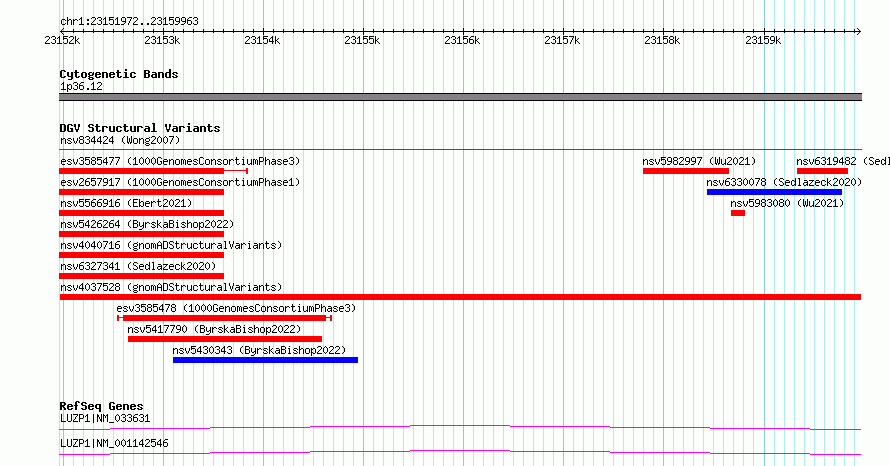
Task: Select the nsv5983080 (Wu2021) variant label
Action: click(x=787, y=203)
